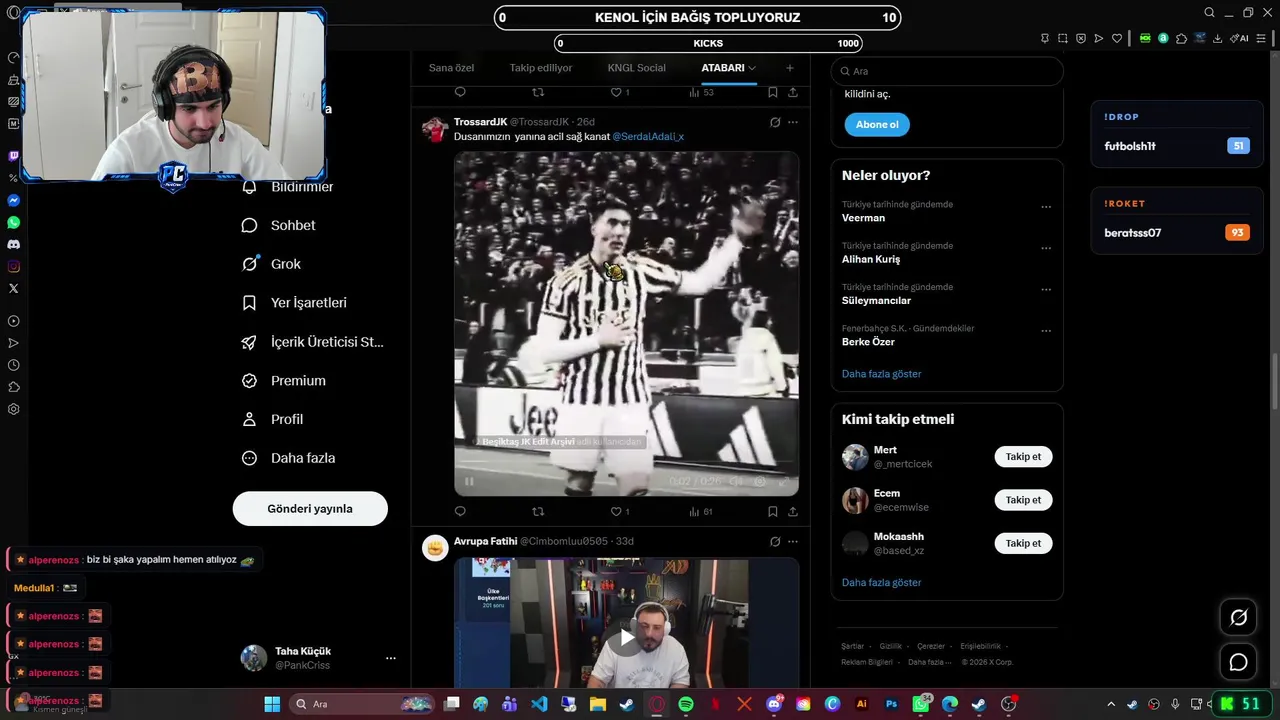Pause the Juventus player video

(468, 481)
